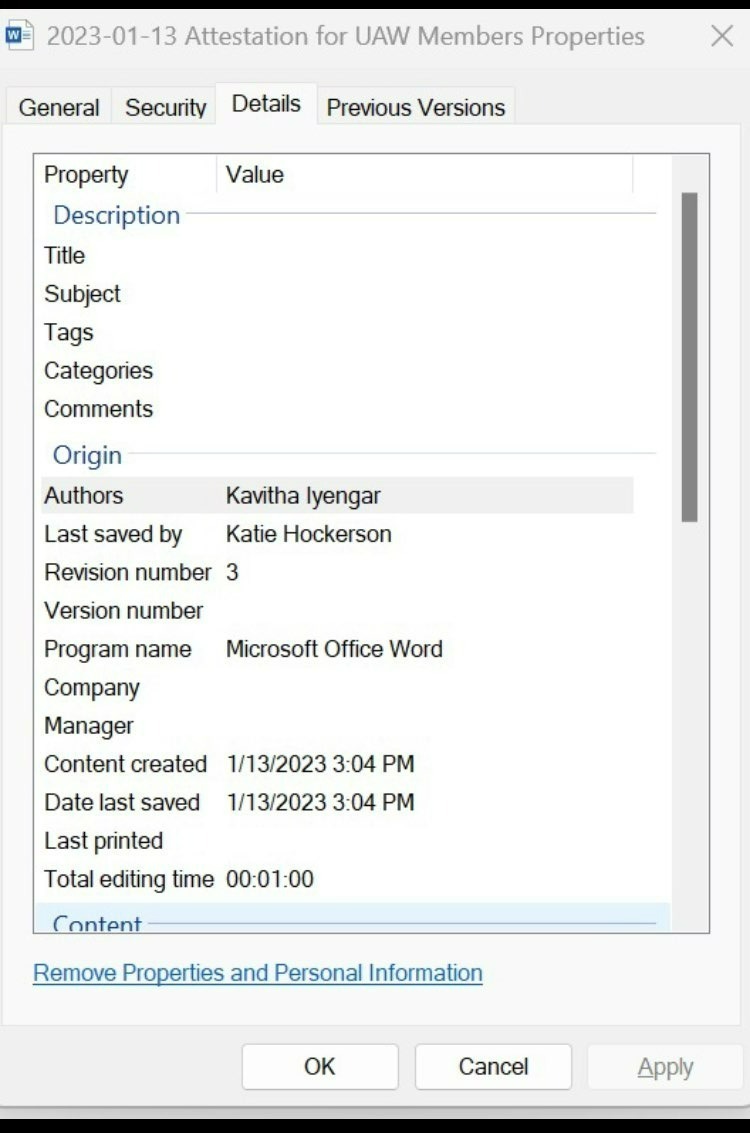
Task: Click the Origin group heading
Action: (87, 455)
